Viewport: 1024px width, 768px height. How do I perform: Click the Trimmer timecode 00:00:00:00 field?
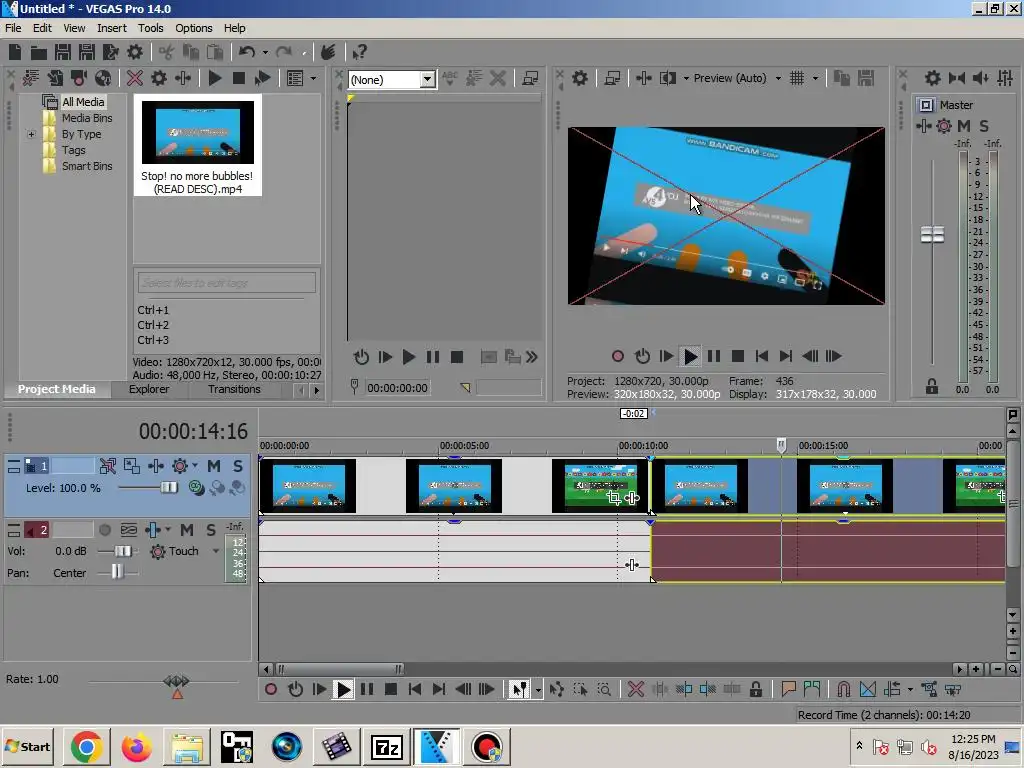click(x=397, y=388)
